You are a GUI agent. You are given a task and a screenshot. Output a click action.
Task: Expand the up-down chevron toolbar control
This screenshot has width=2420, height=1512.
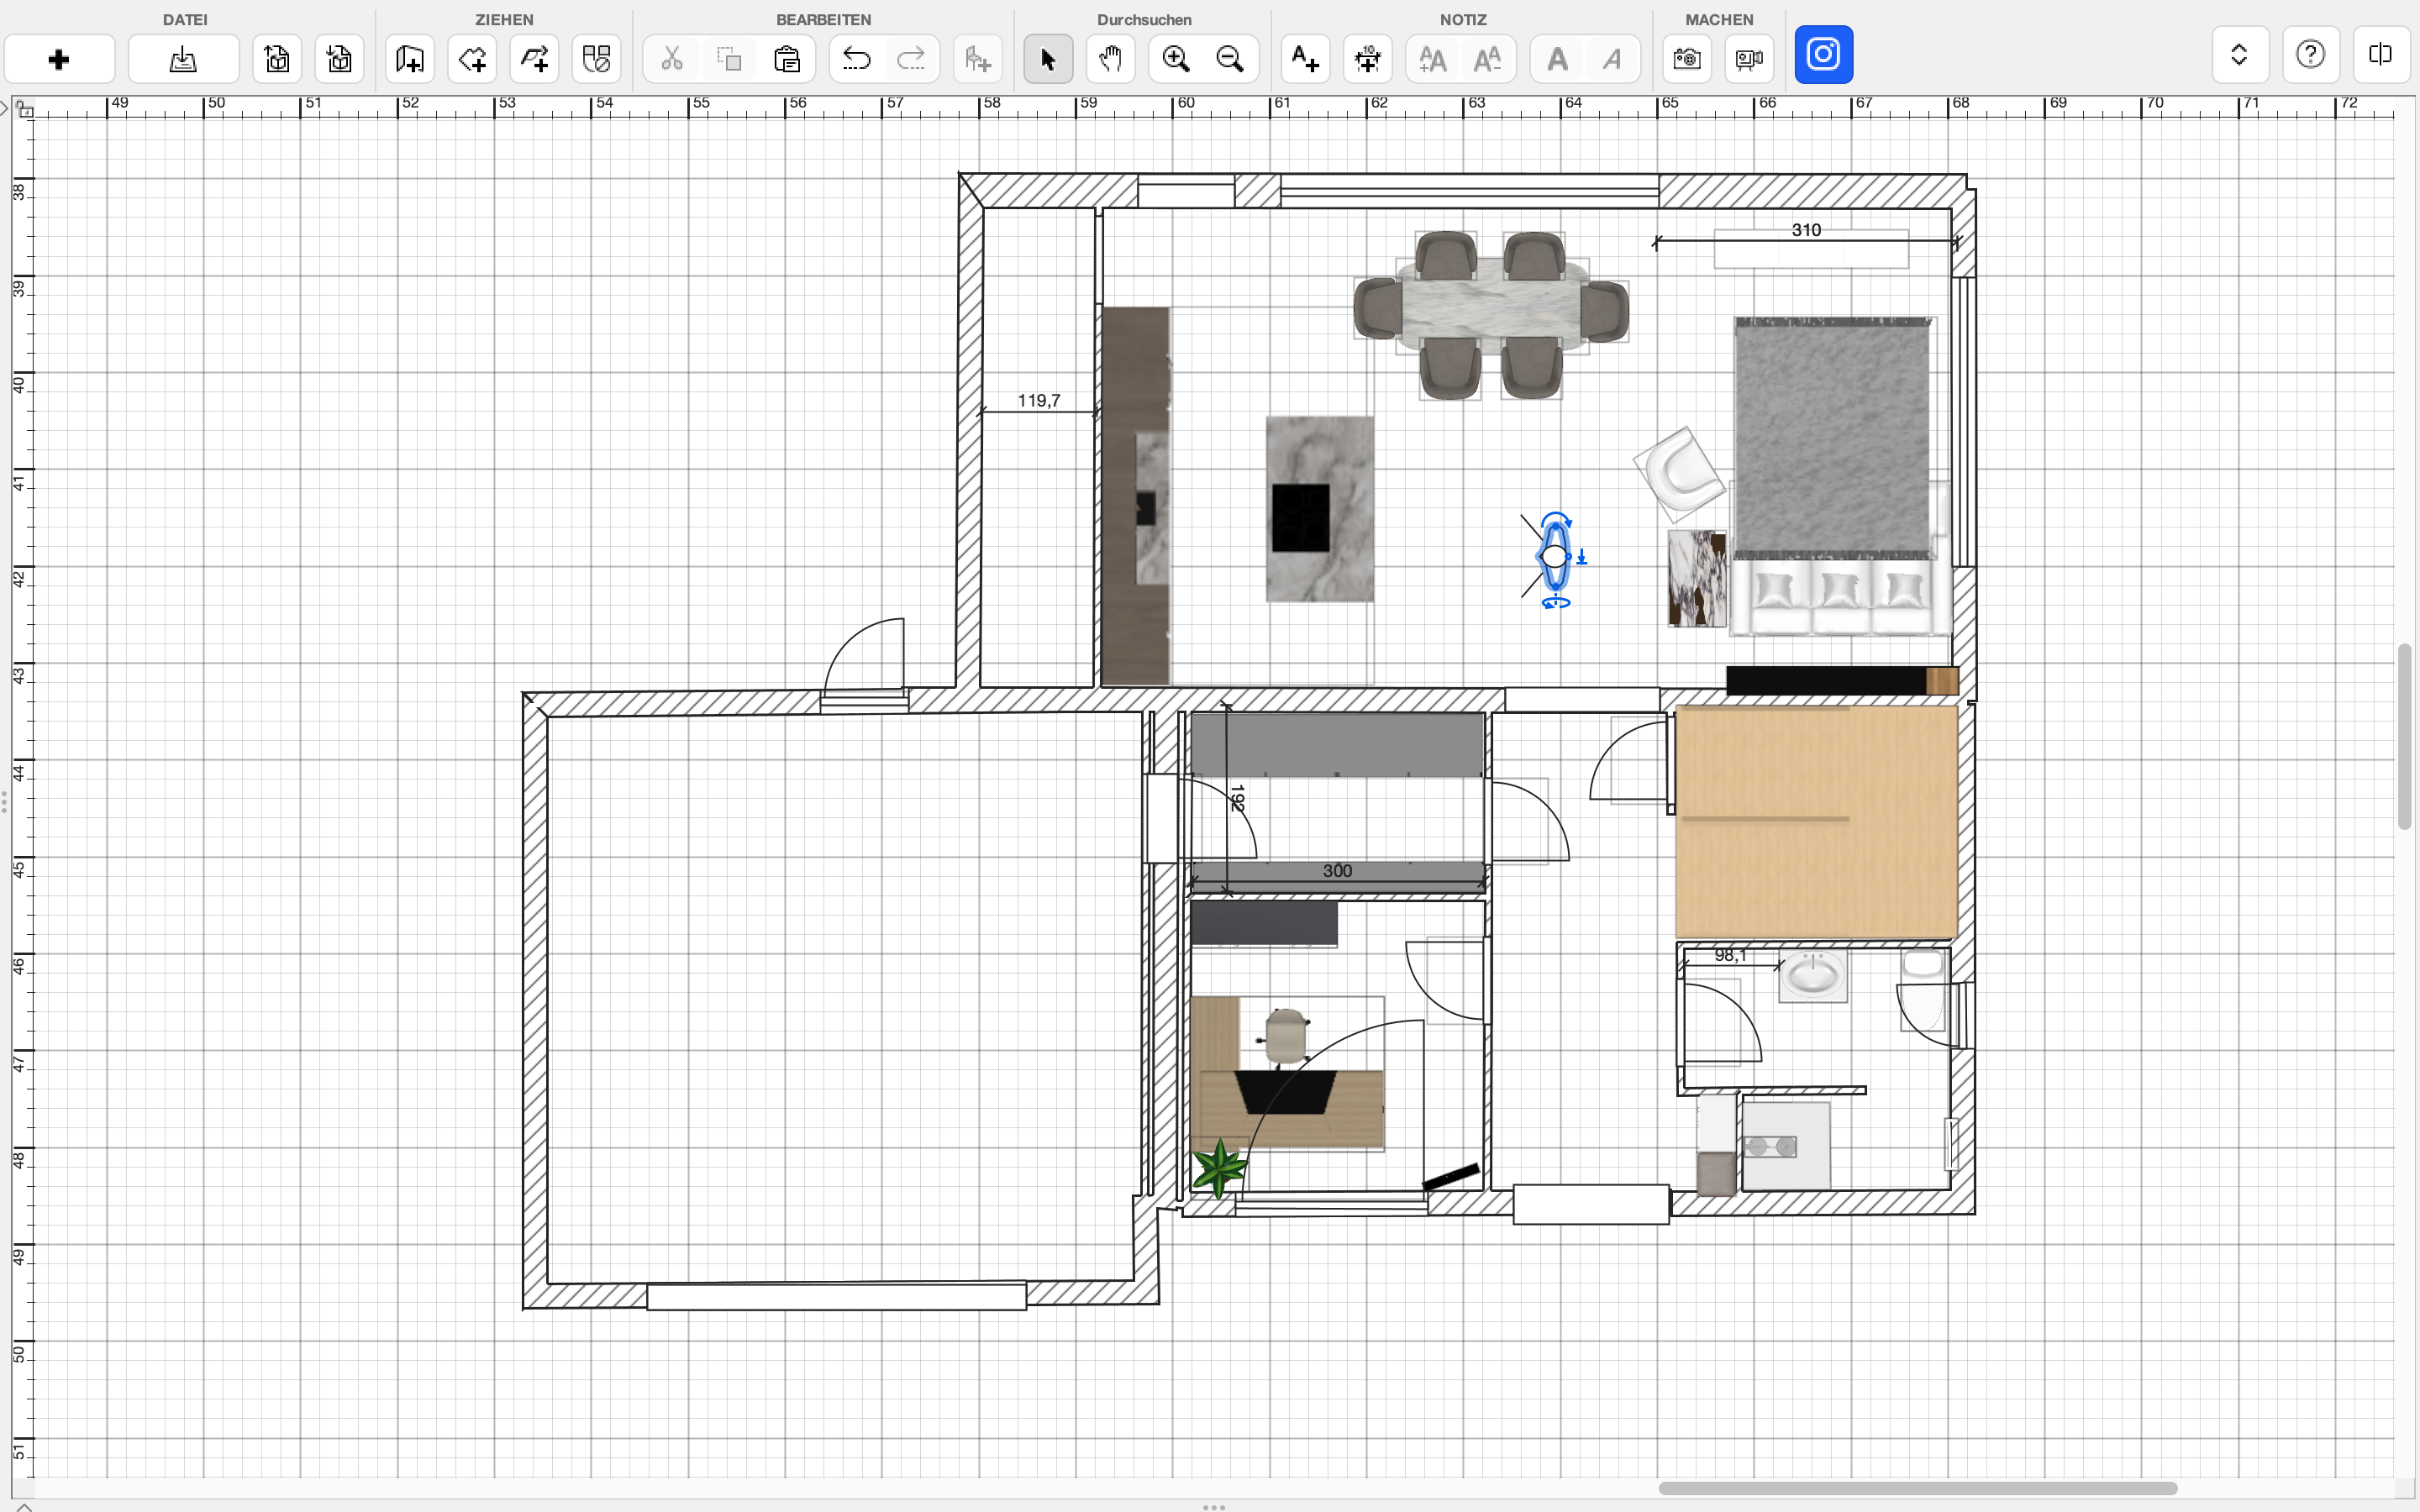tap(2239, 54)
